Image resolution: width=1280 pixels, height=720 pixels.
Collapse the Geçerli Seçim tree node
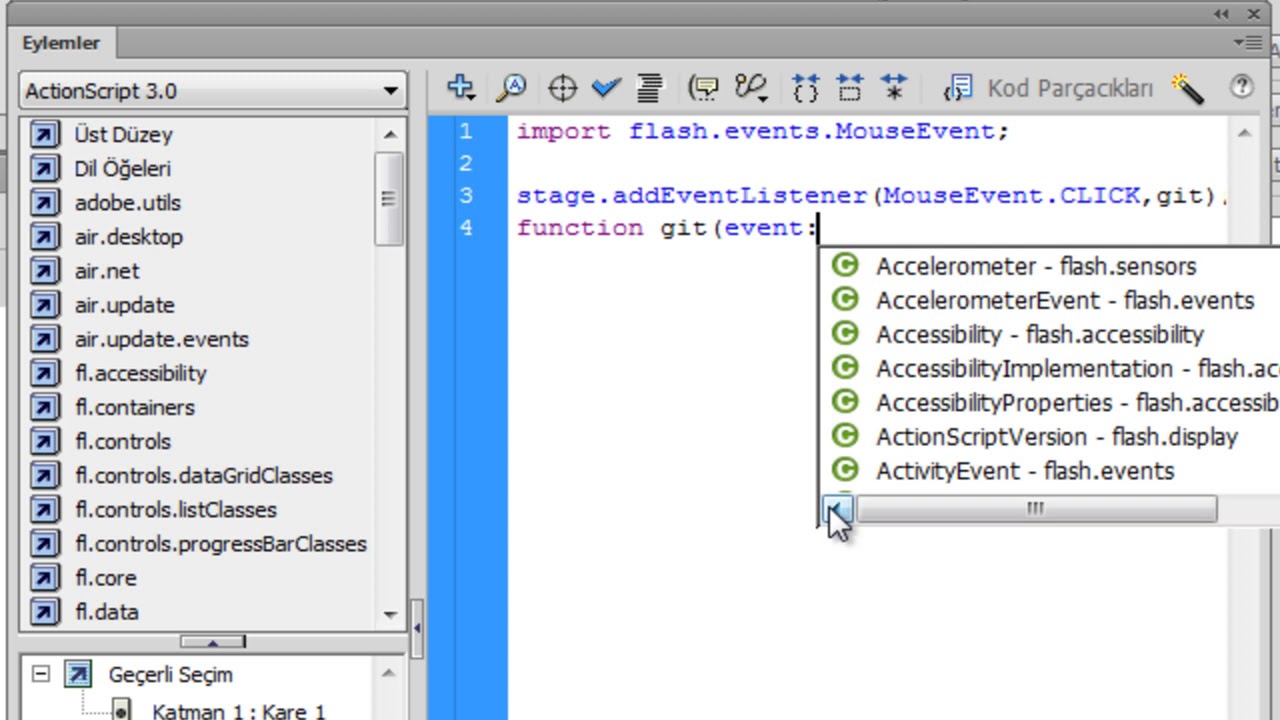[40, 674]
